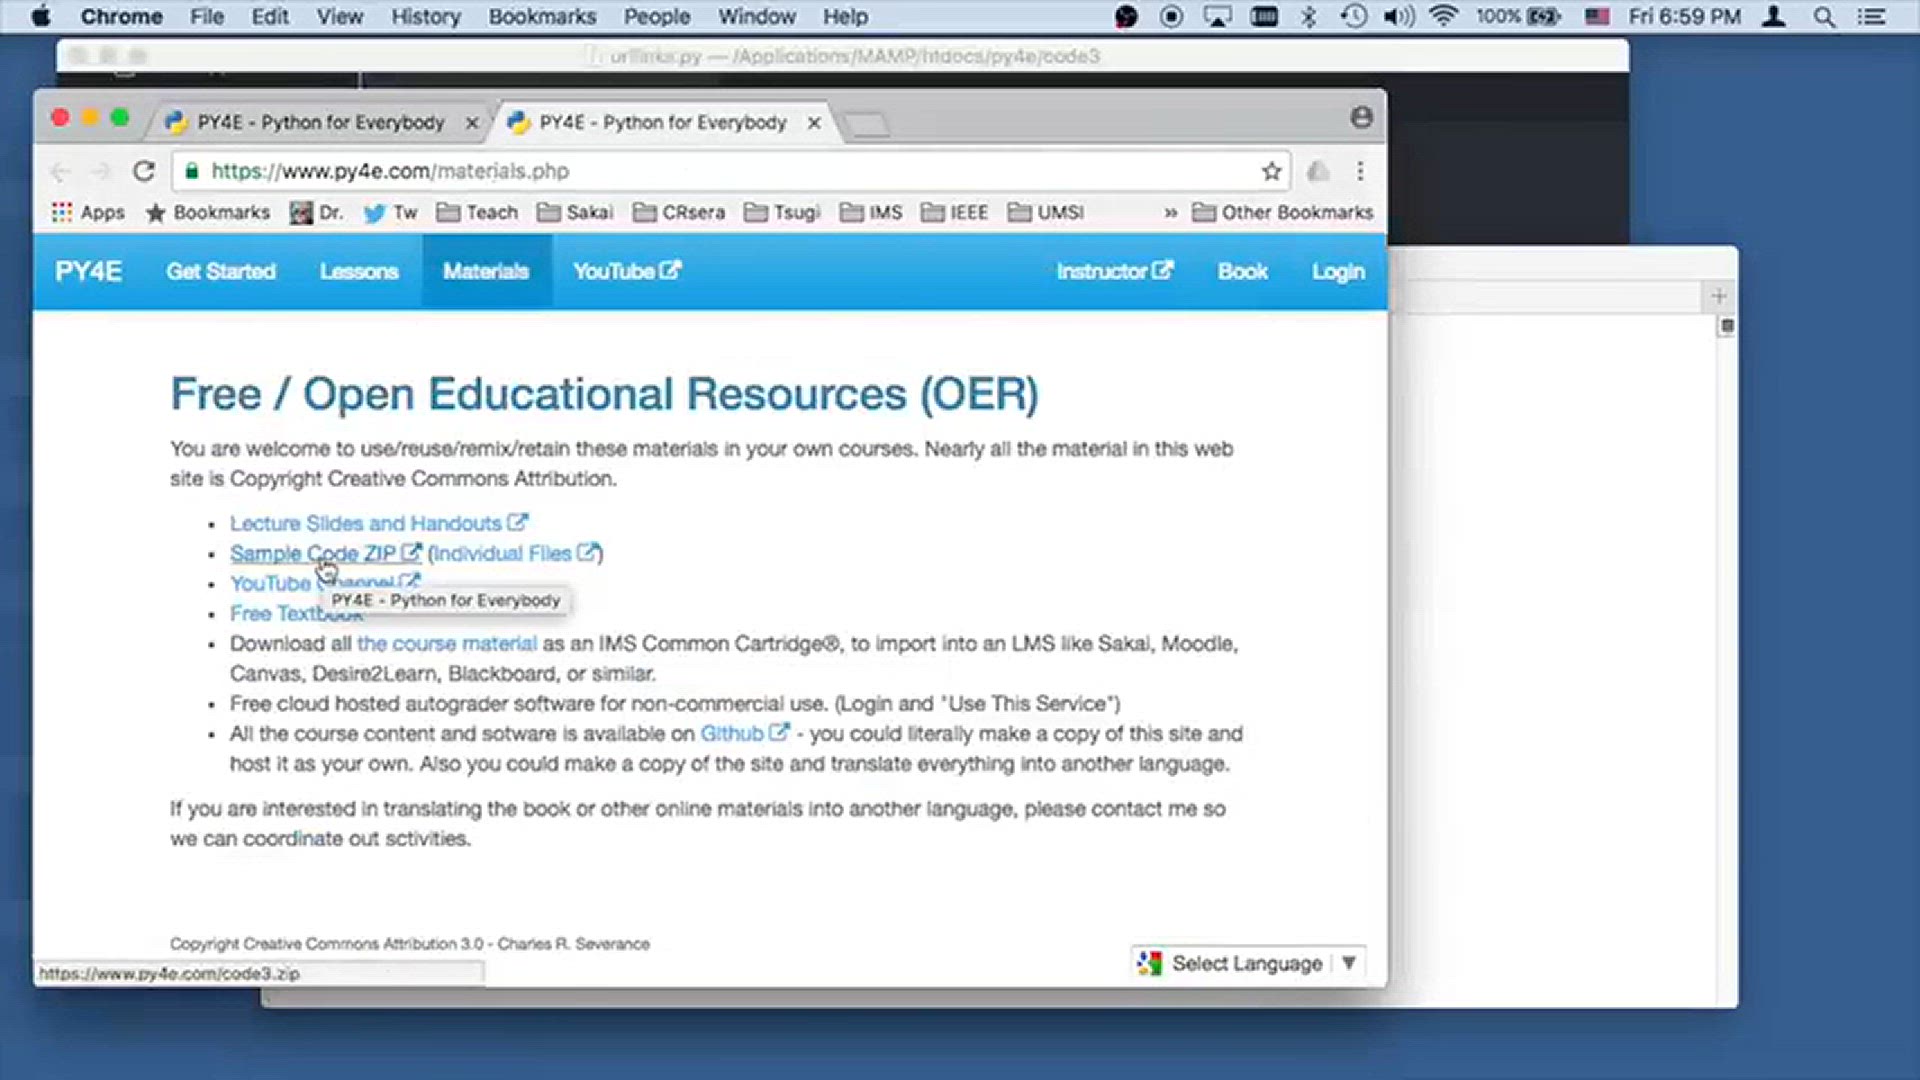The width and height of the screenshot is (1920, 1080).
Task: Open Lecture Slides and Handouts link
Action: click(379, 523)
